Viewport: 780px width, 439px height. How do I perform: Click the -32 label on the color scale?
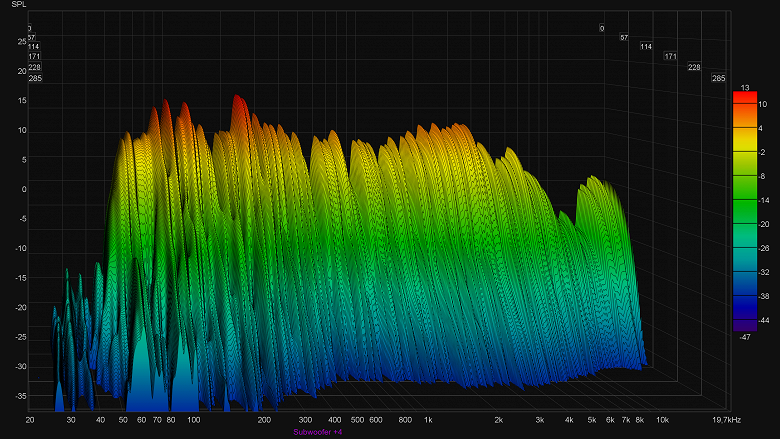764,272
